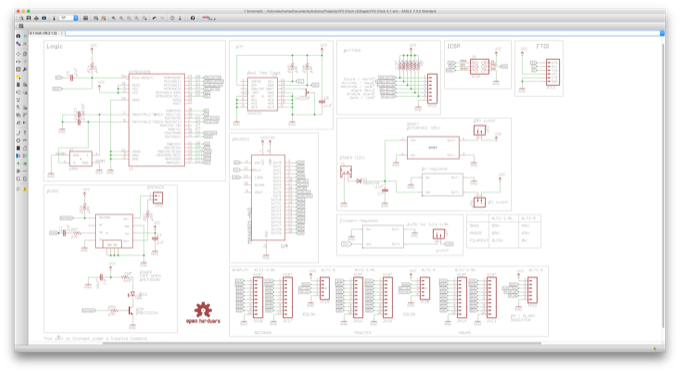This screenshot has width=680, height=373.
Task: Open a file with the Open toolbar icon
Action: pos(22,18)
